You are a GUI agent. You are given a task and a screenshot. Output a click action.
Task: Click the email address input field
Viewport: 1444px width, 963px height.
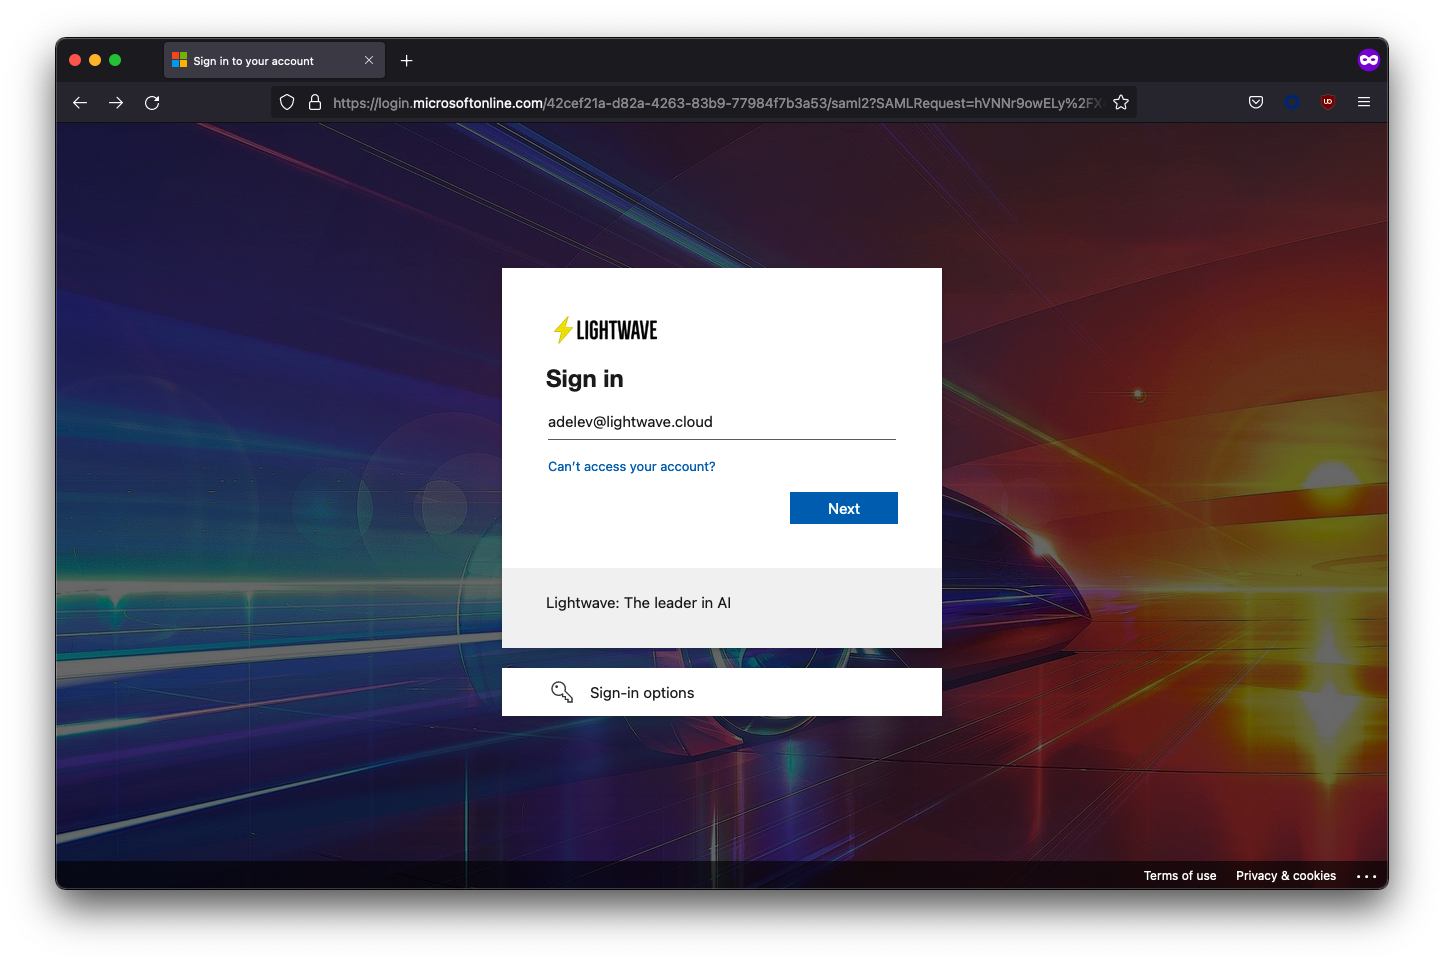(720, 422)
